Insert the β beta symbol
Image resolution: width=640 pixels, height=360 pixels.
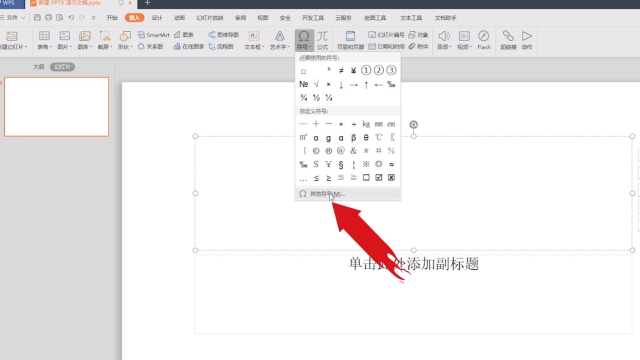[353, 138]
